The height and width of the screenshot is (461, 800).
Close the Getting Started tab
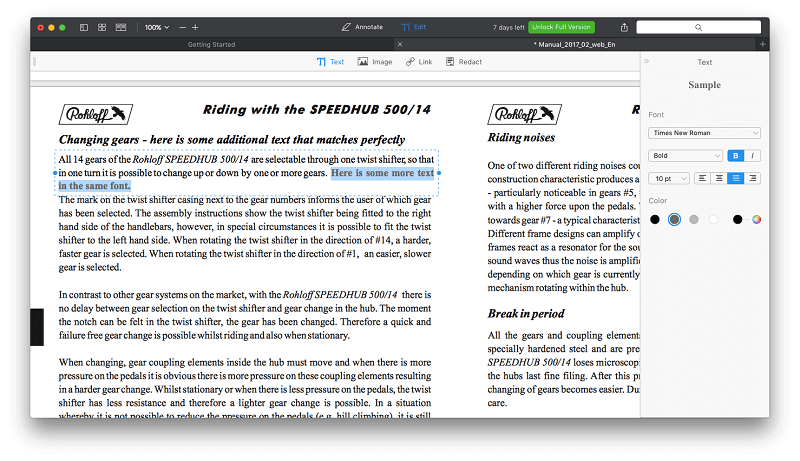(400, 44)
